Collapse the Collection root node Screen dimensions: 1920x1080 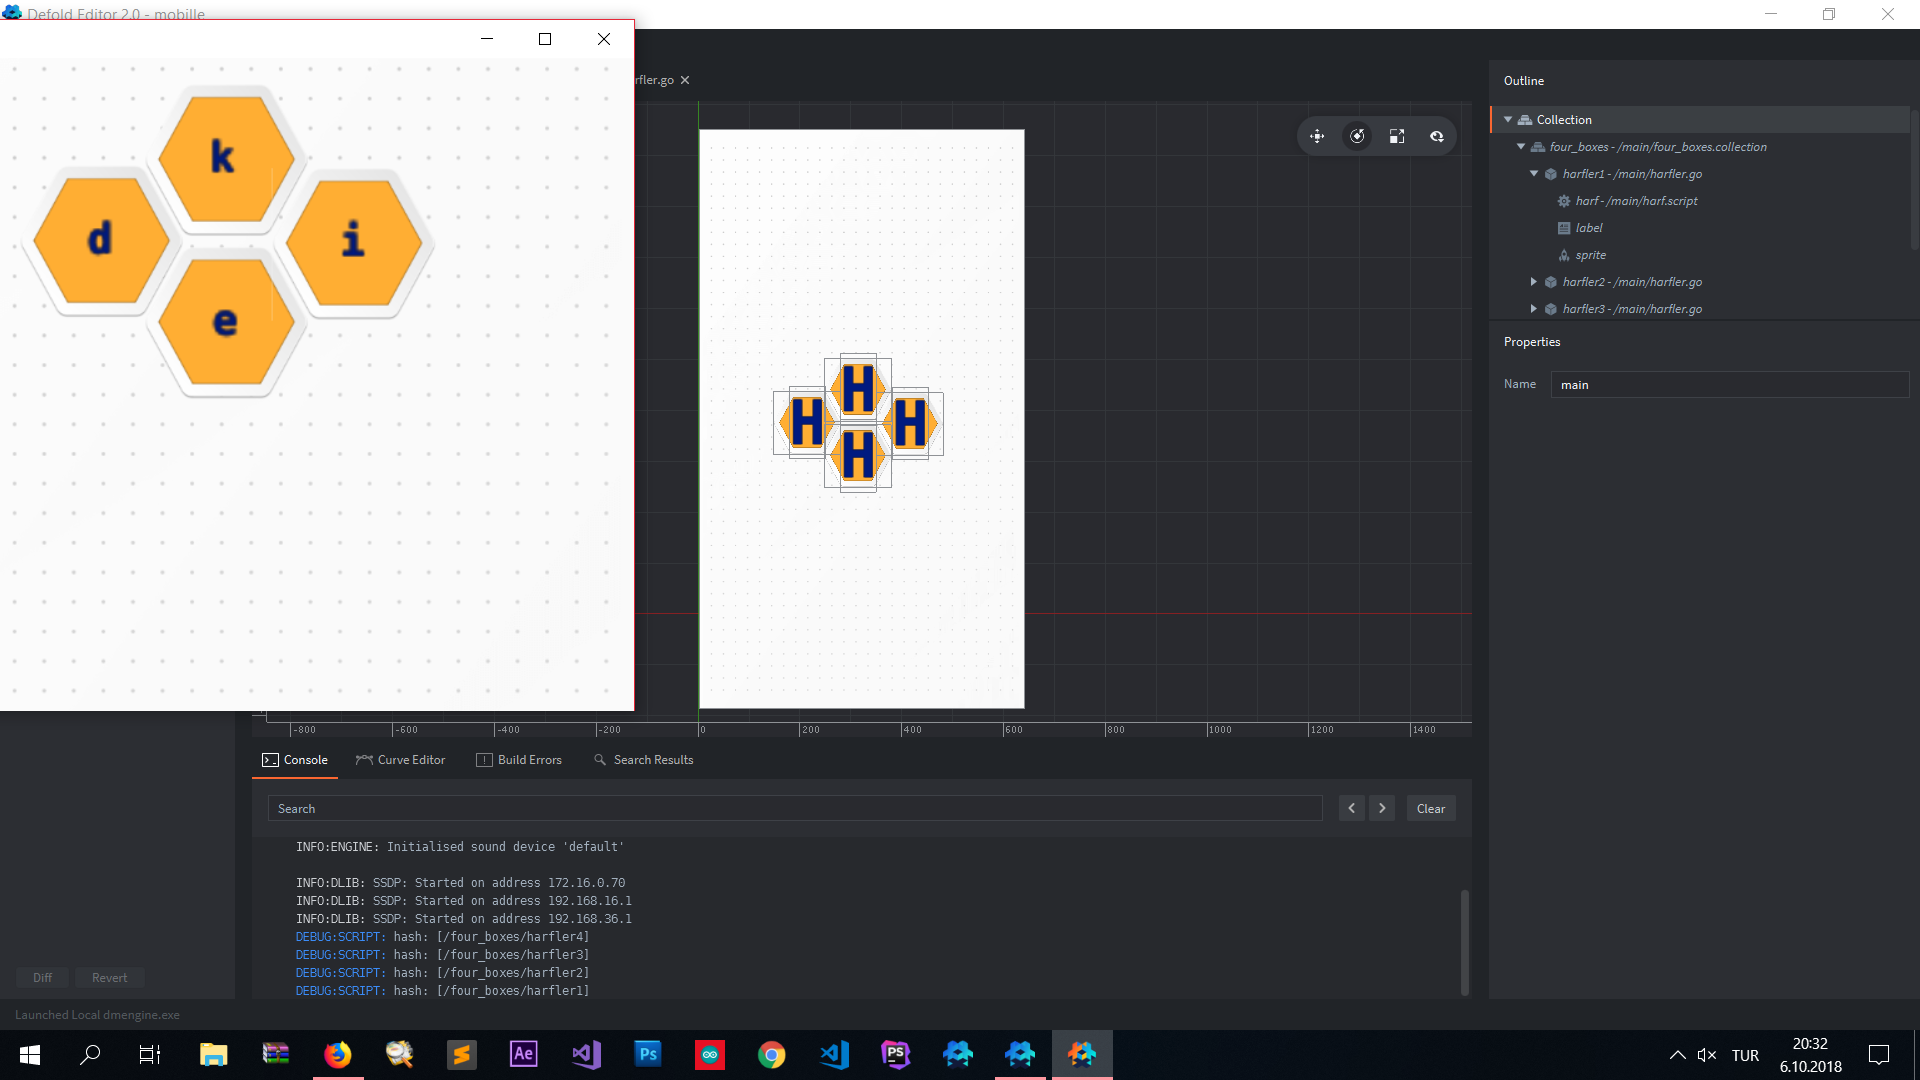(1508, 120)
